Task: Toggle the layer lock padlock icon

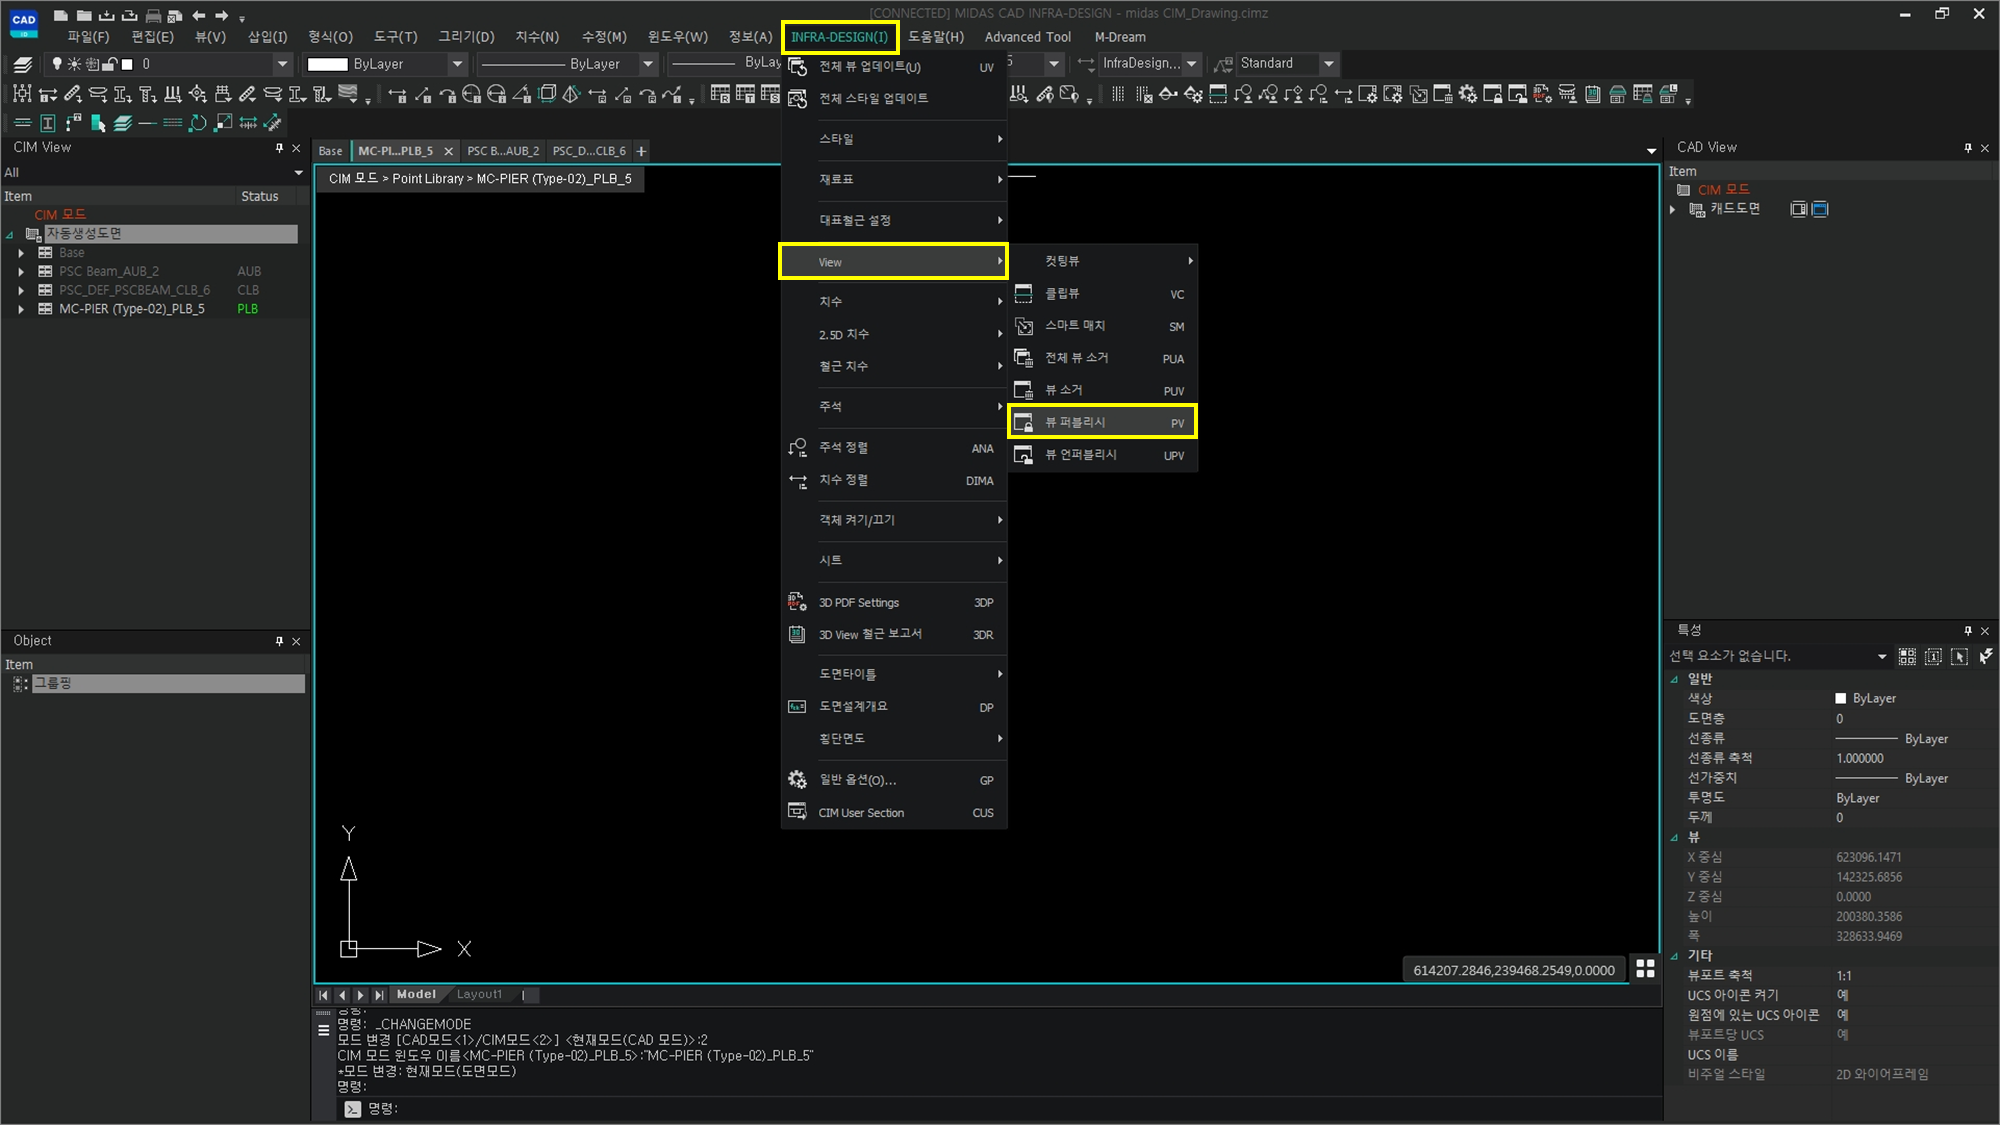Action: tap(110, 64)
